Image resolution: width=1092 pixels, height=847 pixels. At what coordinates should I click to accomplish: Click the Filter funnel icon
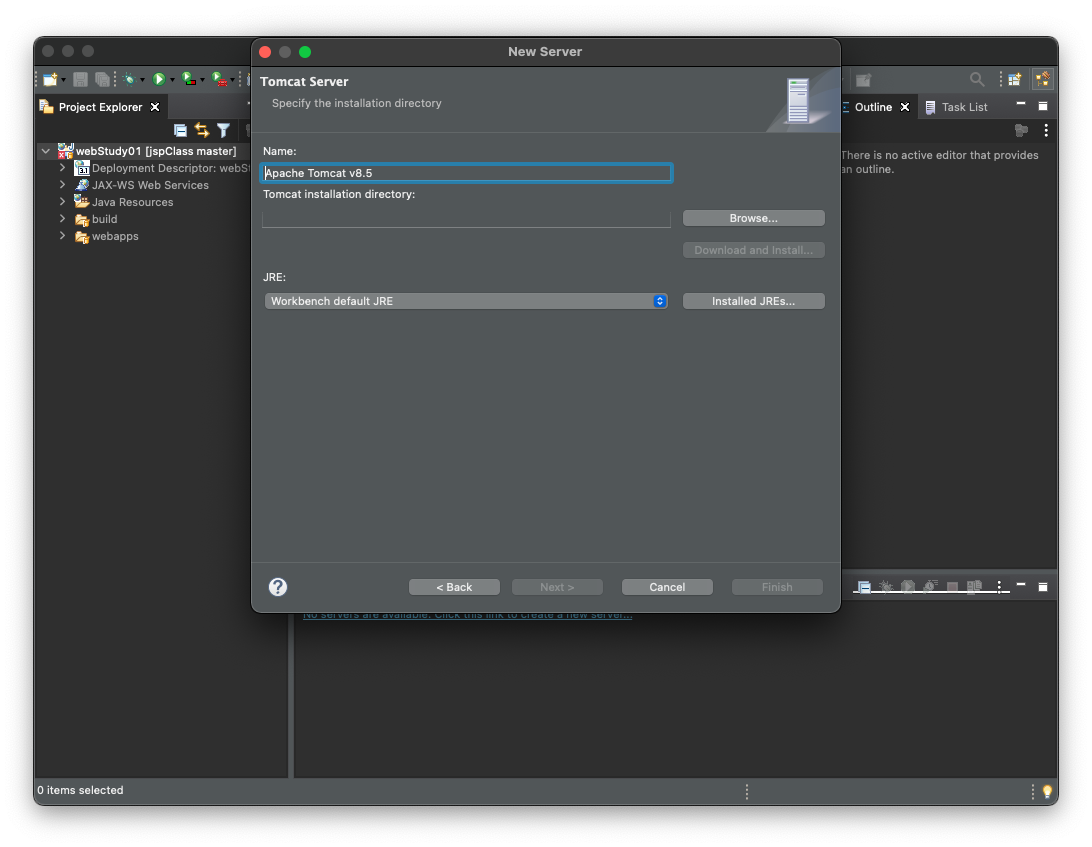[x=224, y=130]
